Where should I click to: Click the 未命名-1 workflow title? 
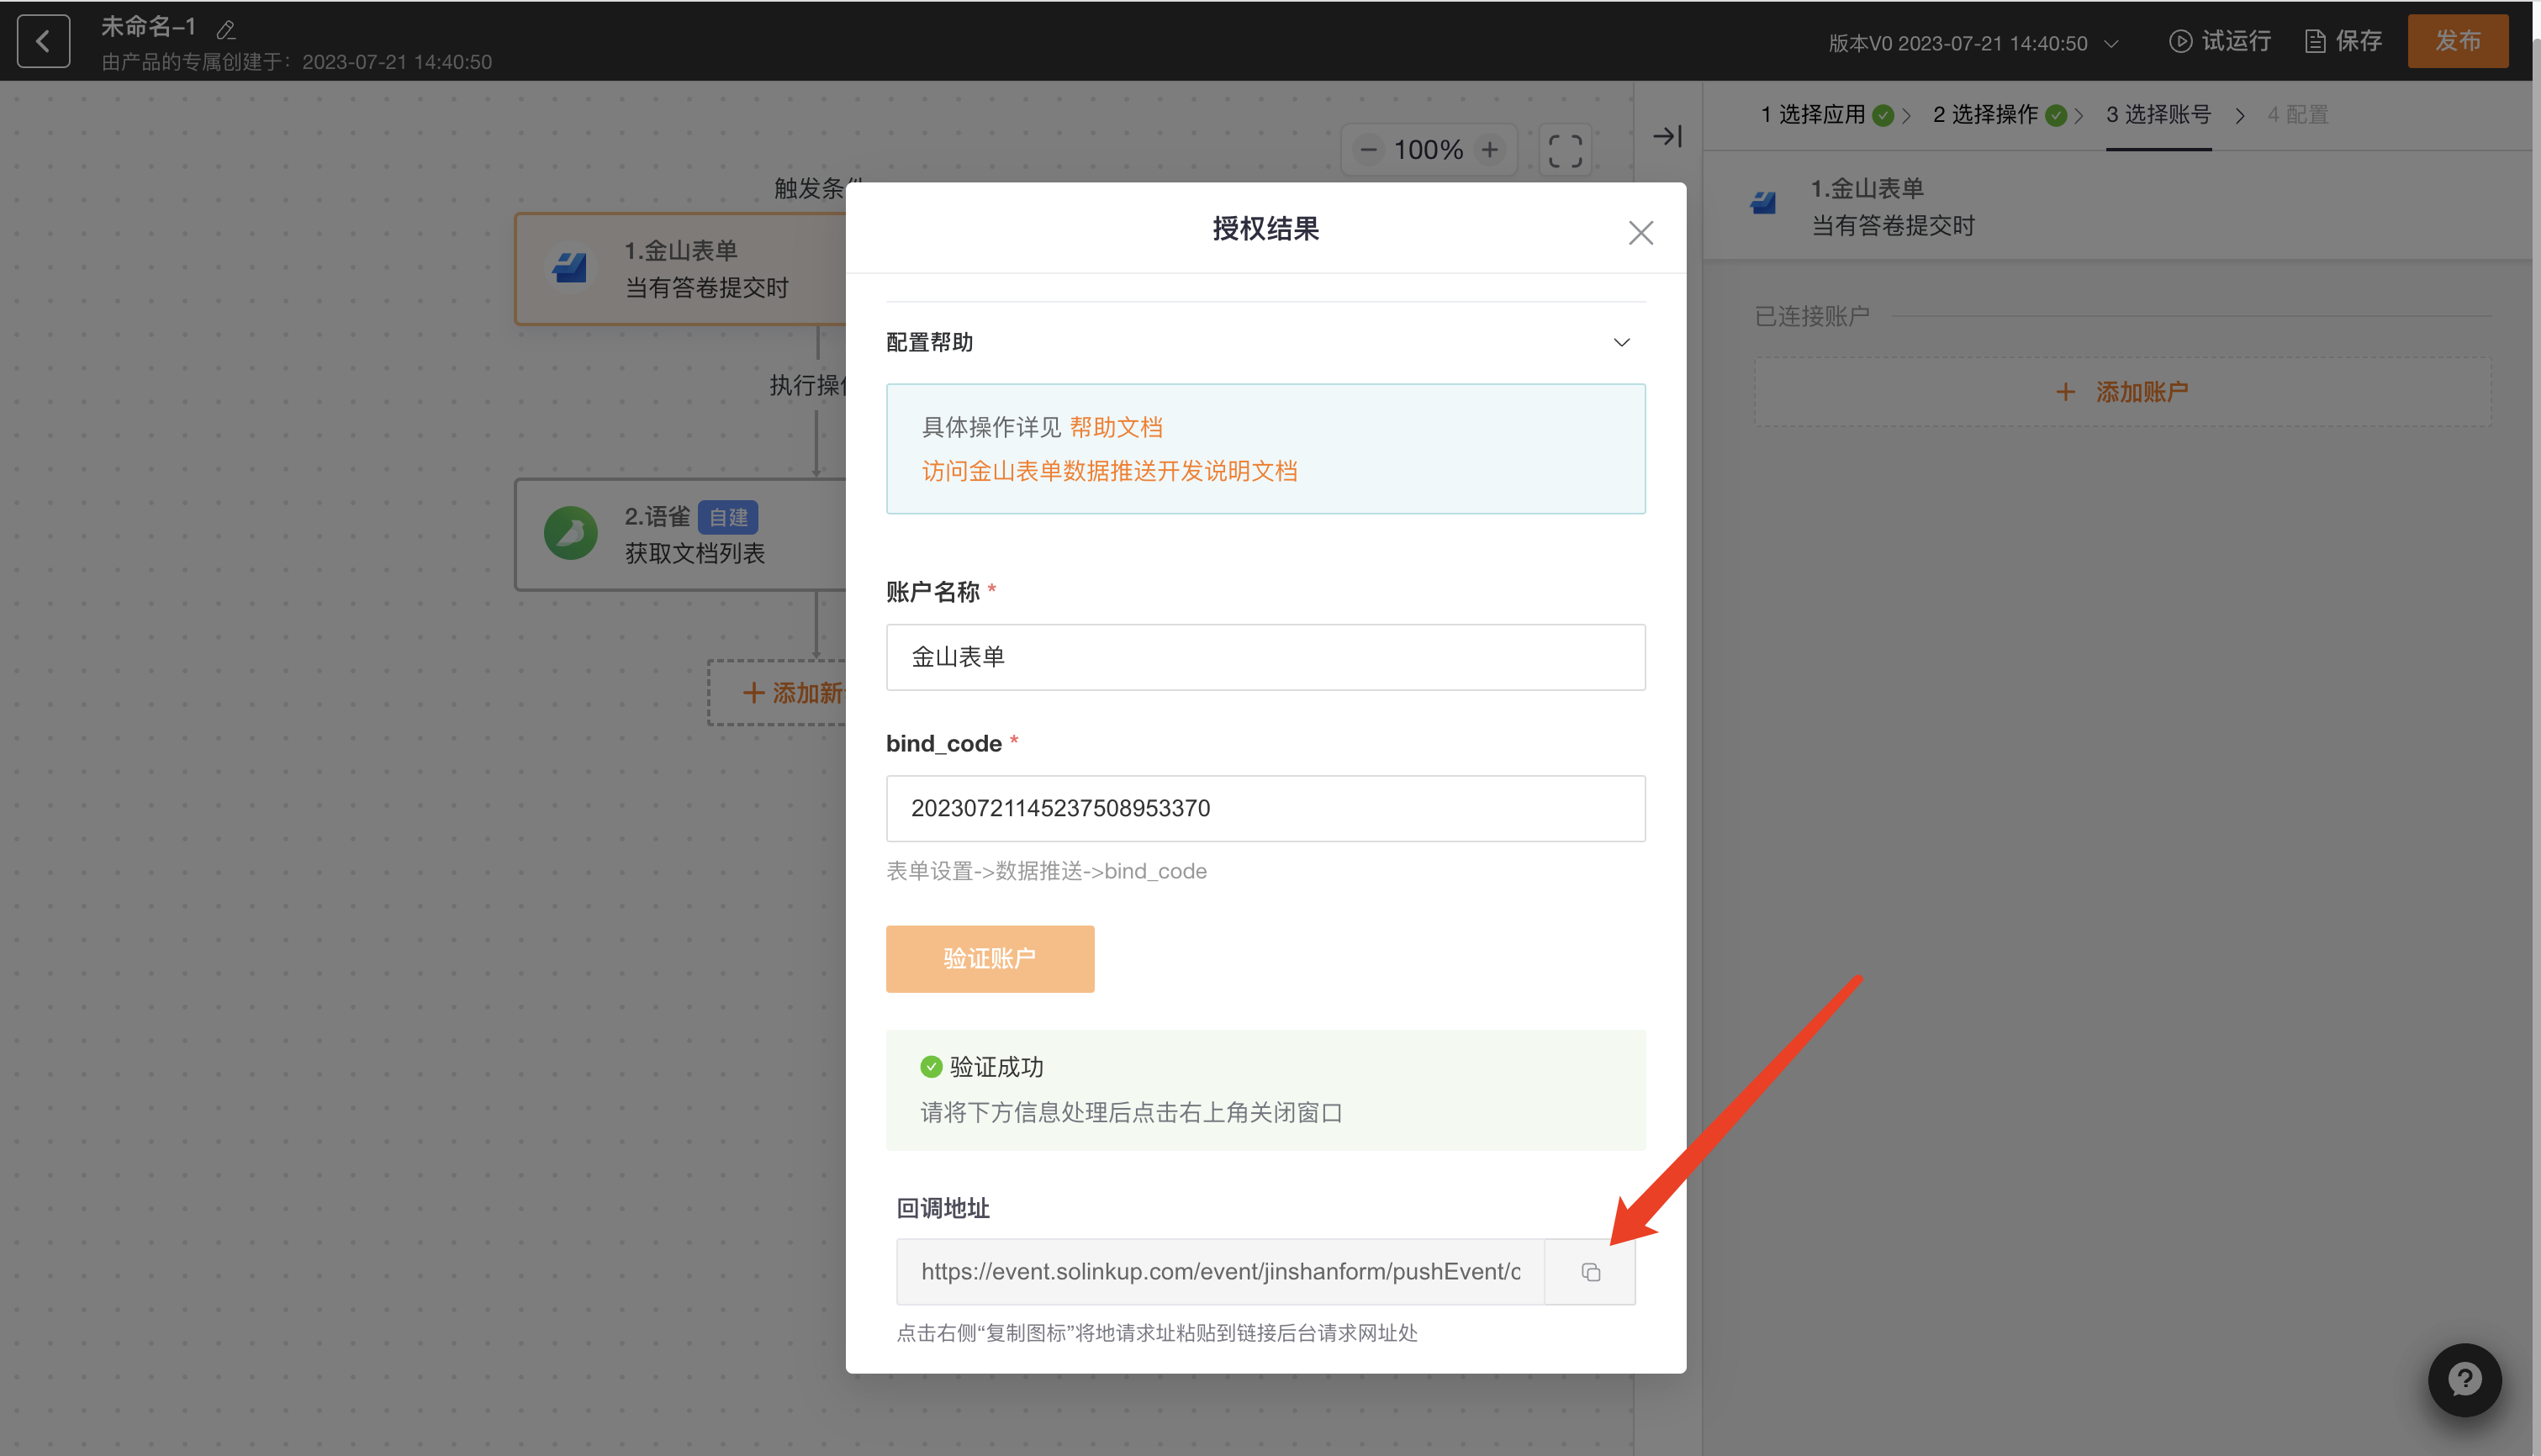point(148,27)
